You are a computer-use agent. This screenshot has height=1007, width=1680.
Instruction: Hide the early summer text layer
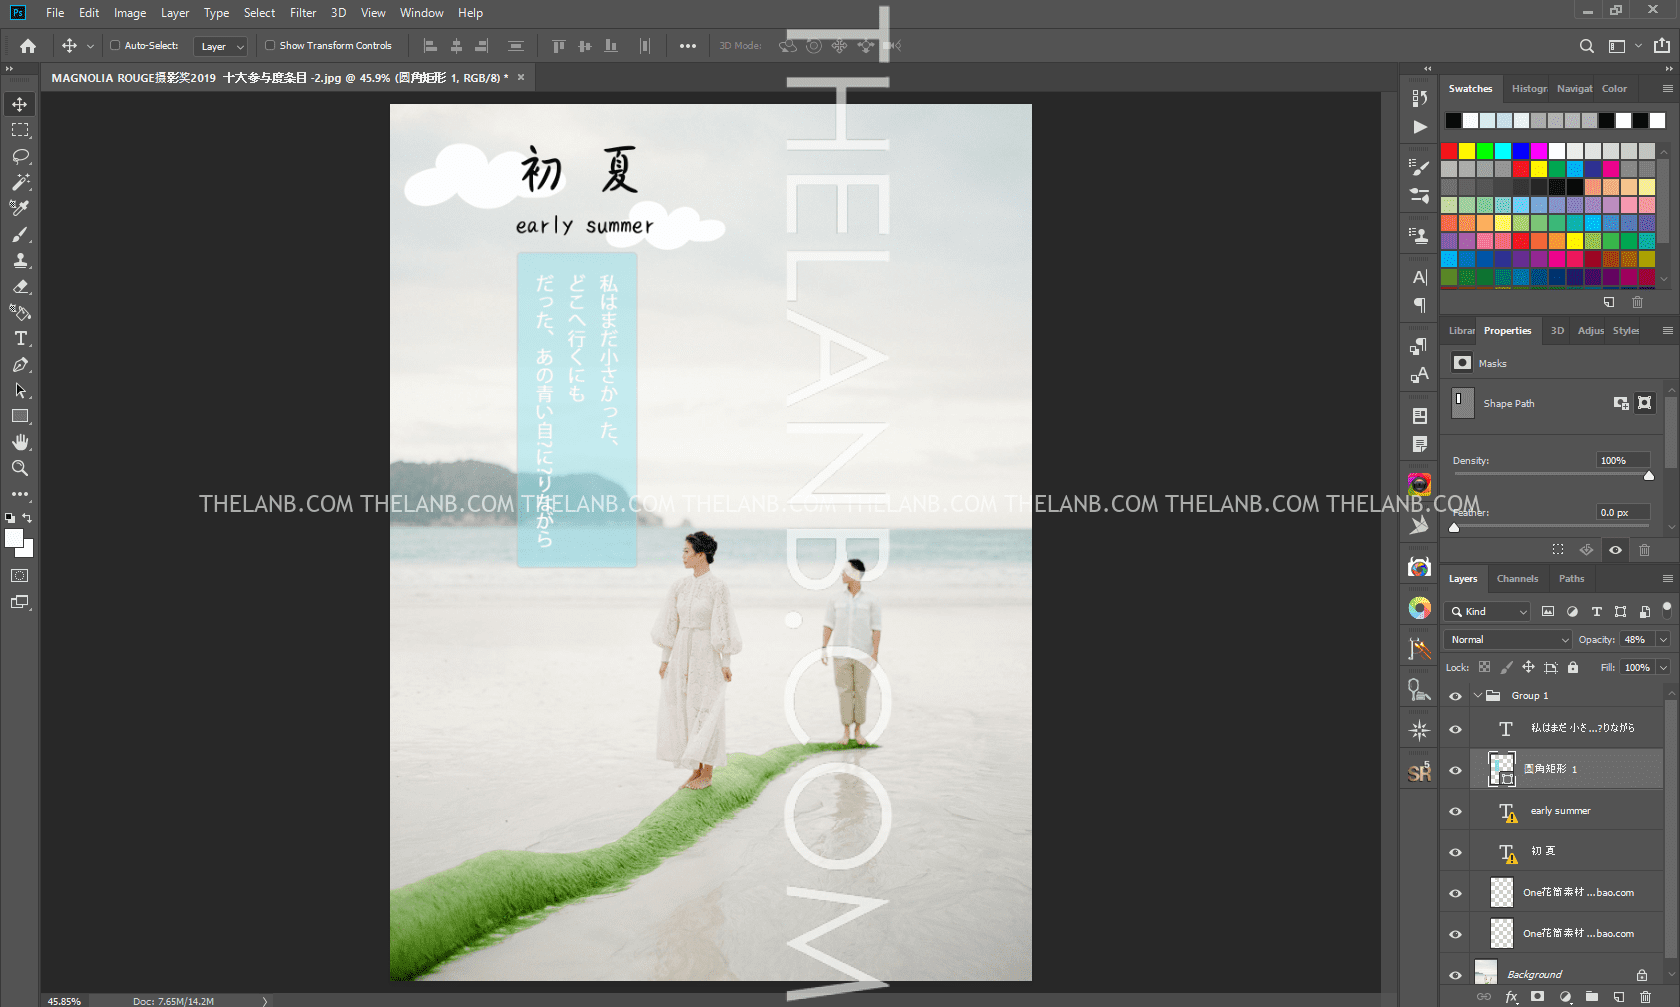1455,811
